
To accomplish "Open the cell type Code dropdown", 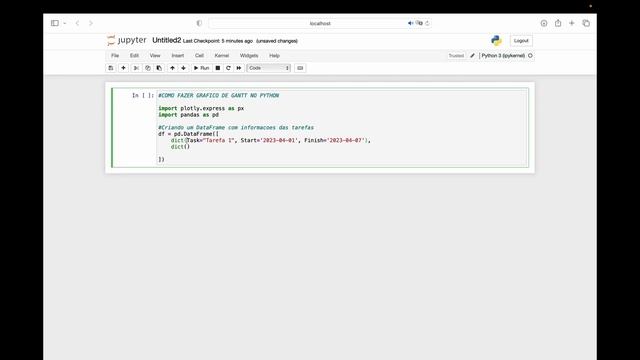I will [x=269, y=68].
